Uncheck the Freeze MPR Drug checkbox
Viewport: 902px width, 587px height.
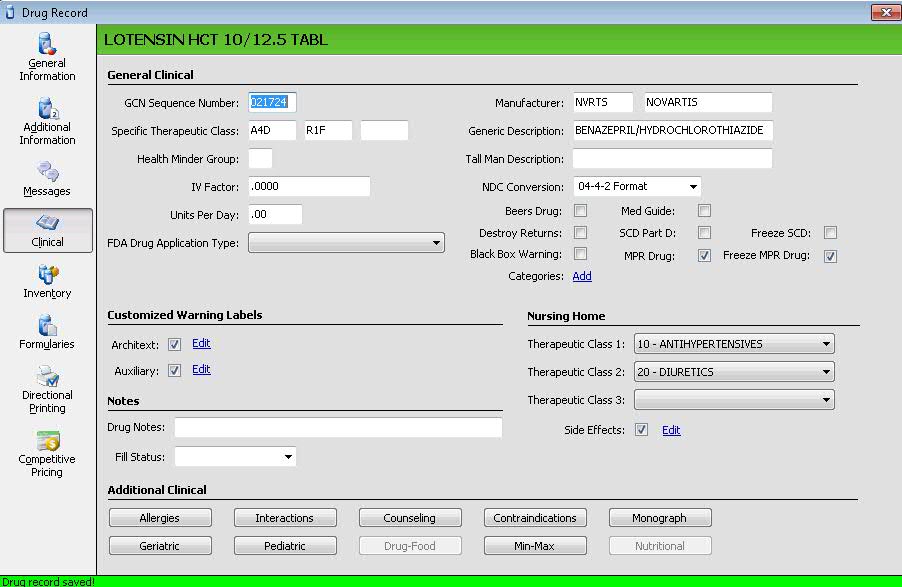click(x=830, y=256)
